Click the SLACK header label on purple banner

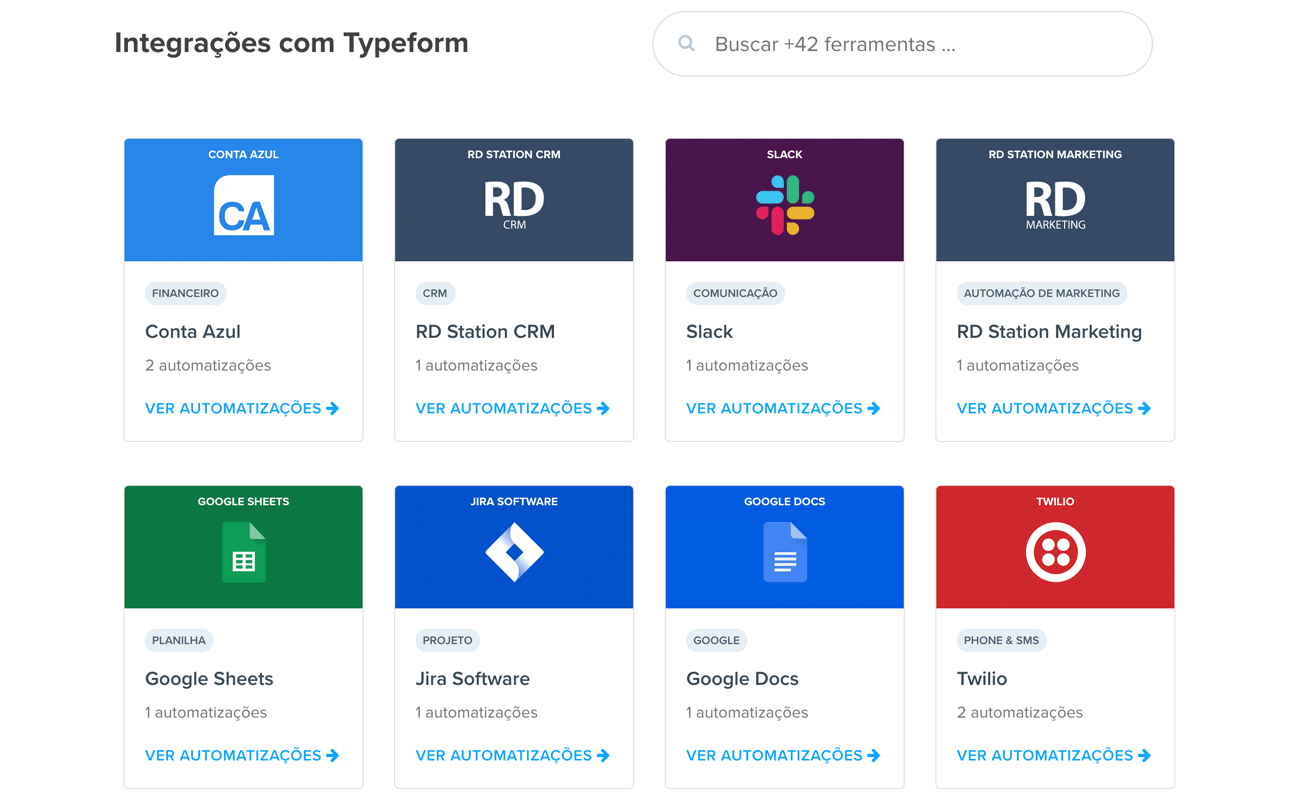coord(785,154)
